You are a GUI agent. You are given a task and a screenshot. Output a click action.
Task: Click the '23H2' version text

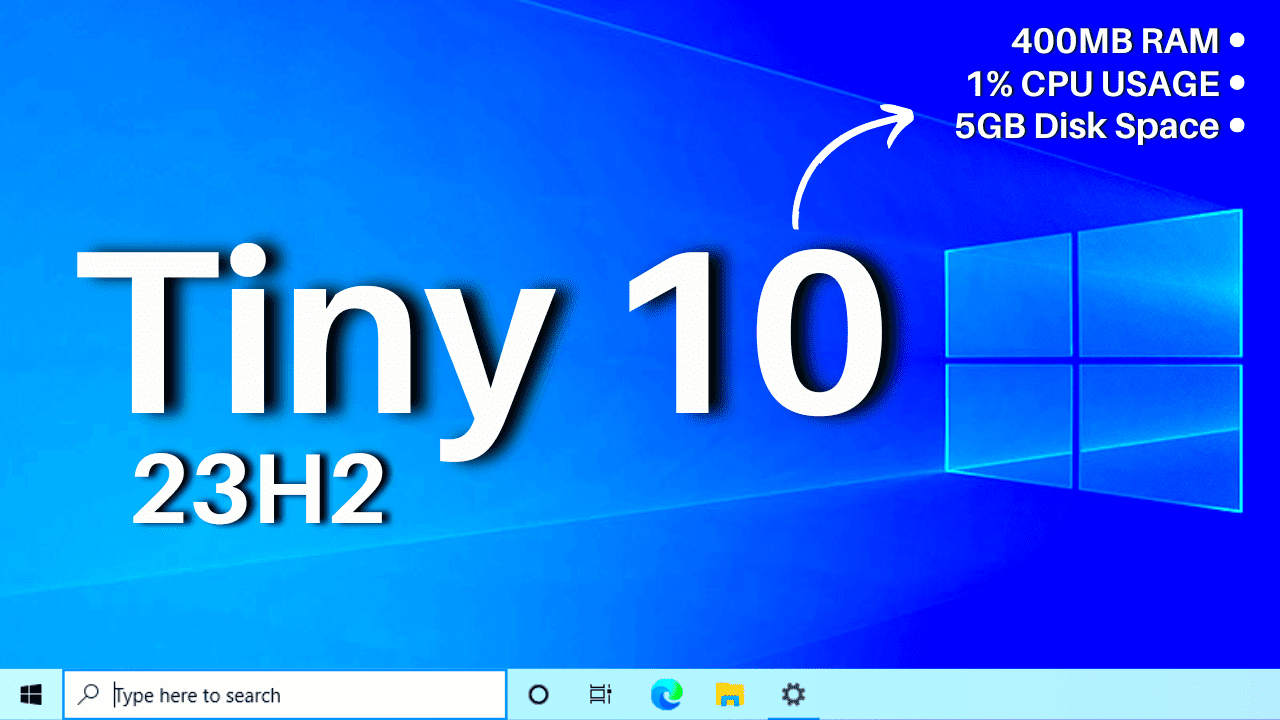259,491
